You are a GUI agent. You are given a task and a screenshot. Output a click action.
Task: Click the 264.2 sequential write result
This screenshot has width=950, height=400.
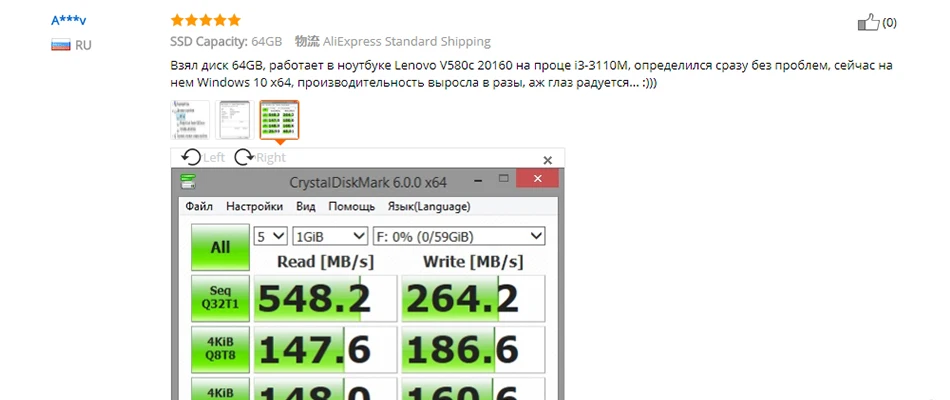[x=473, y=299]
